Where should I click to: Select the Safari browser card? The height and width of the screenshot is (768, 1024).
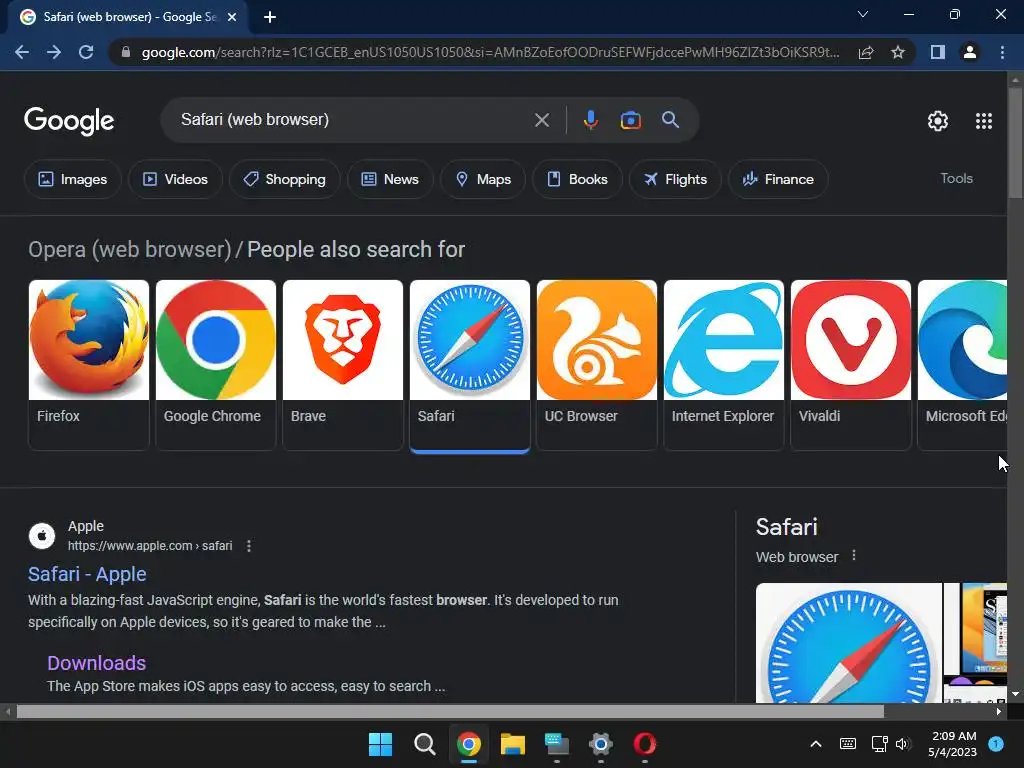(470, 365)
